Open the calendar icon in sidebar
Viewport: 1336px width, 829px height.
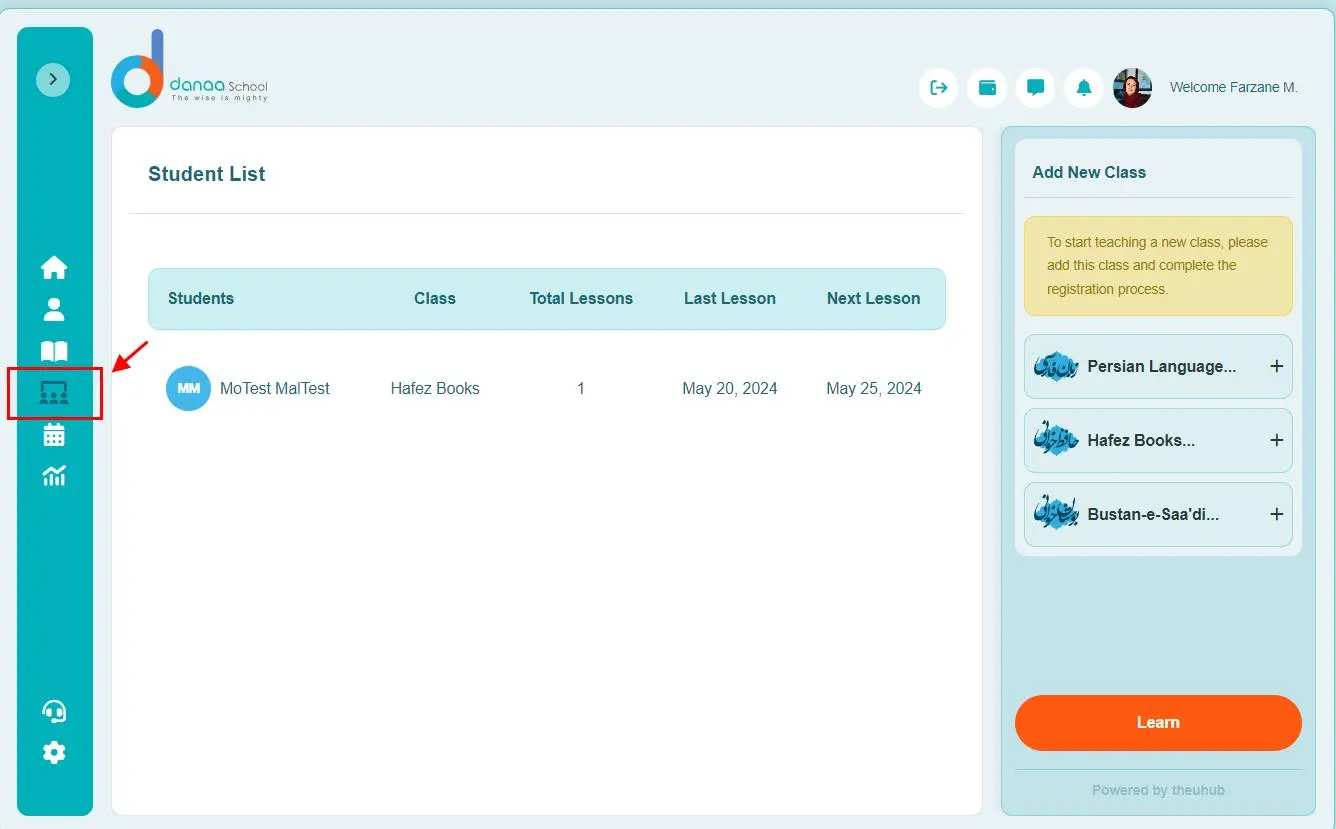point(54,435)
